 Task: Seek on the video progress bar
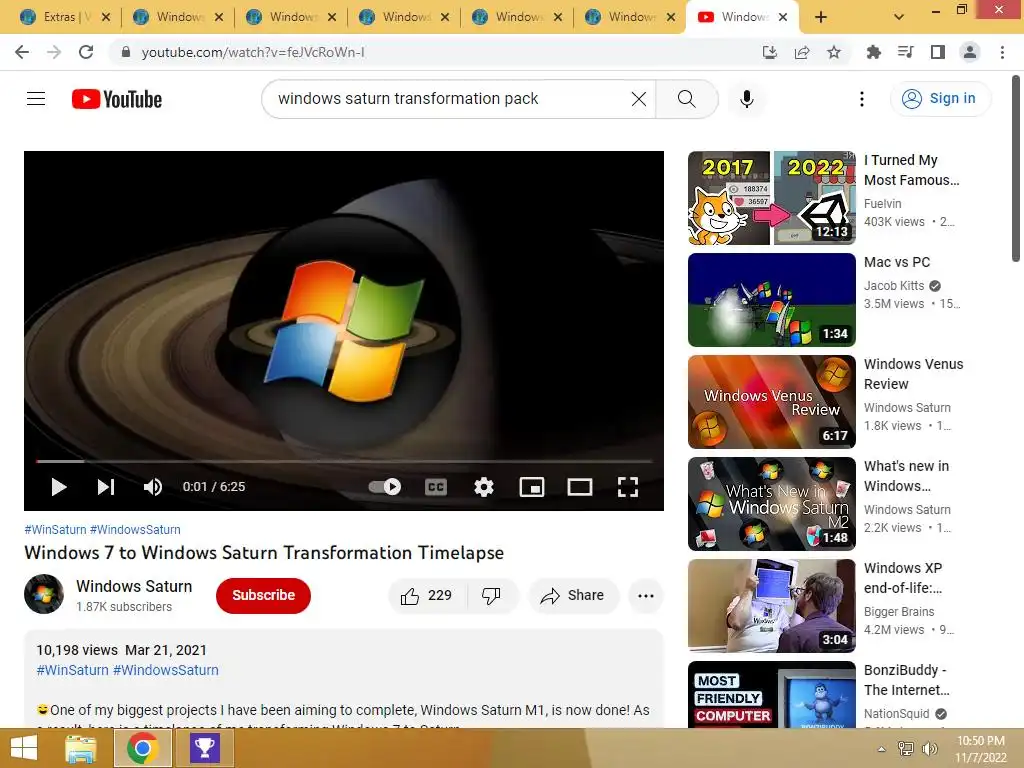point(344,461)
